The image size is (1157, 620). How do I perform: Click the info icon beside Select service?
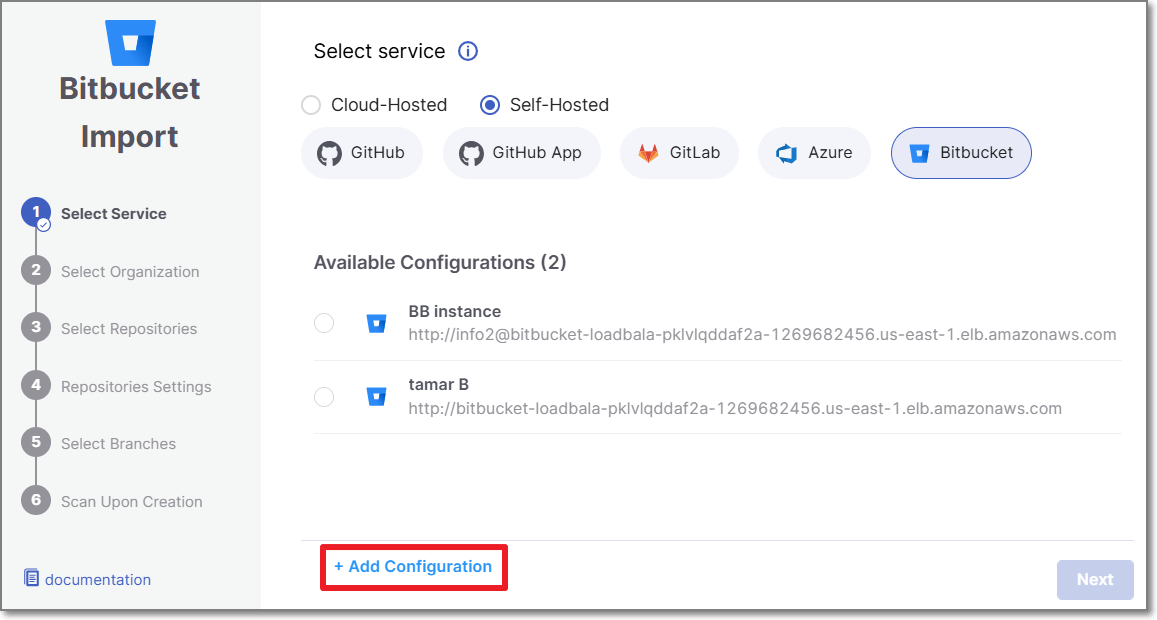point(468,51)
